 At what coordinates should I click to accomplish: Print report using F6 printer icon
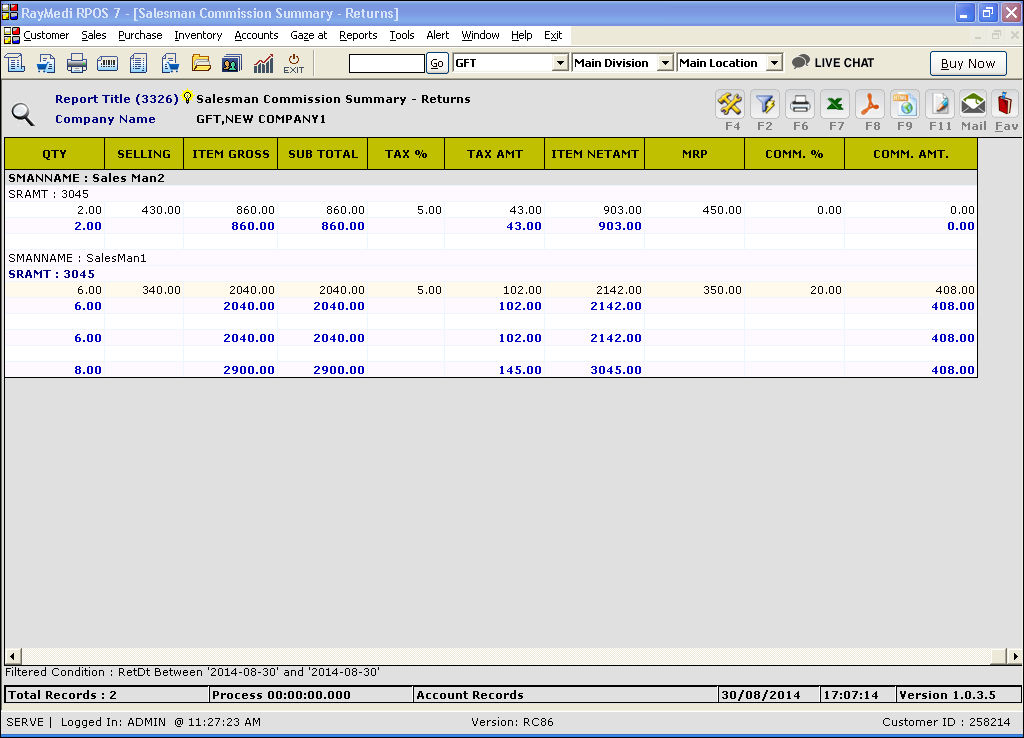click(800, 104)
